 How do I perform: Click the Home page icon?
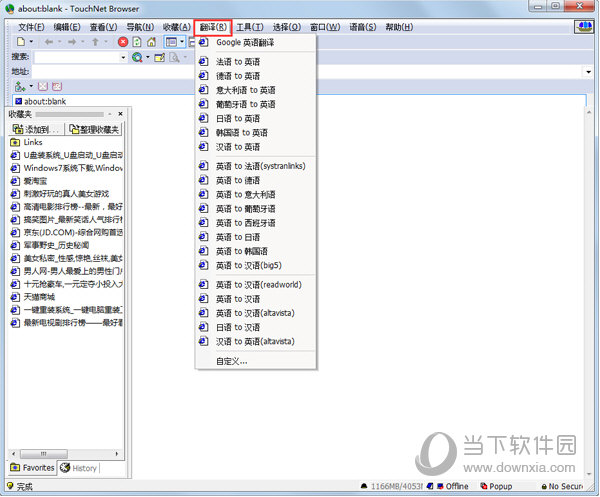tap(152, 42)
